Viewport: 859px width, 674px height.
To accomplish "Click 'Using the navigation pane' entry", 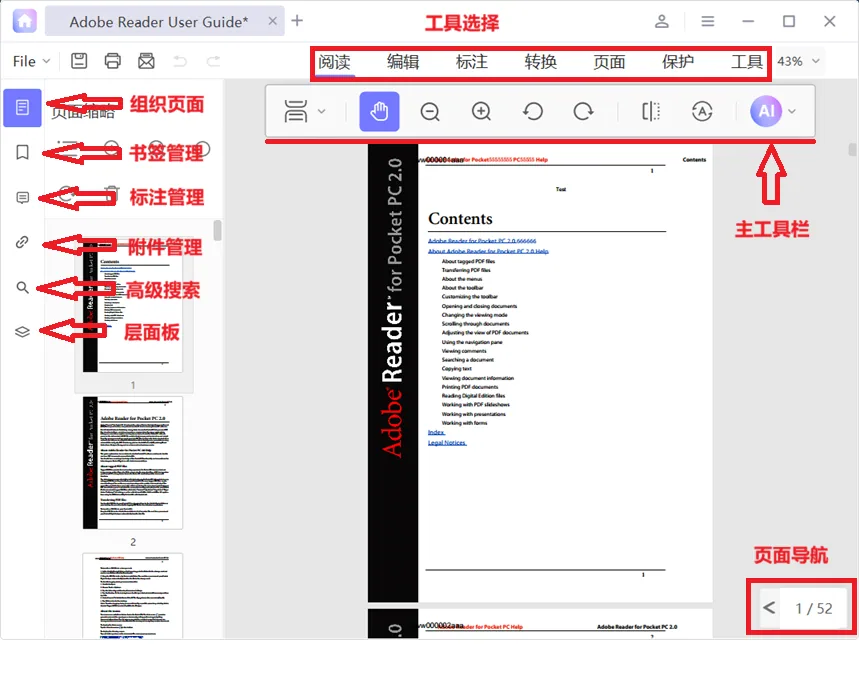I will pos(472,342).
